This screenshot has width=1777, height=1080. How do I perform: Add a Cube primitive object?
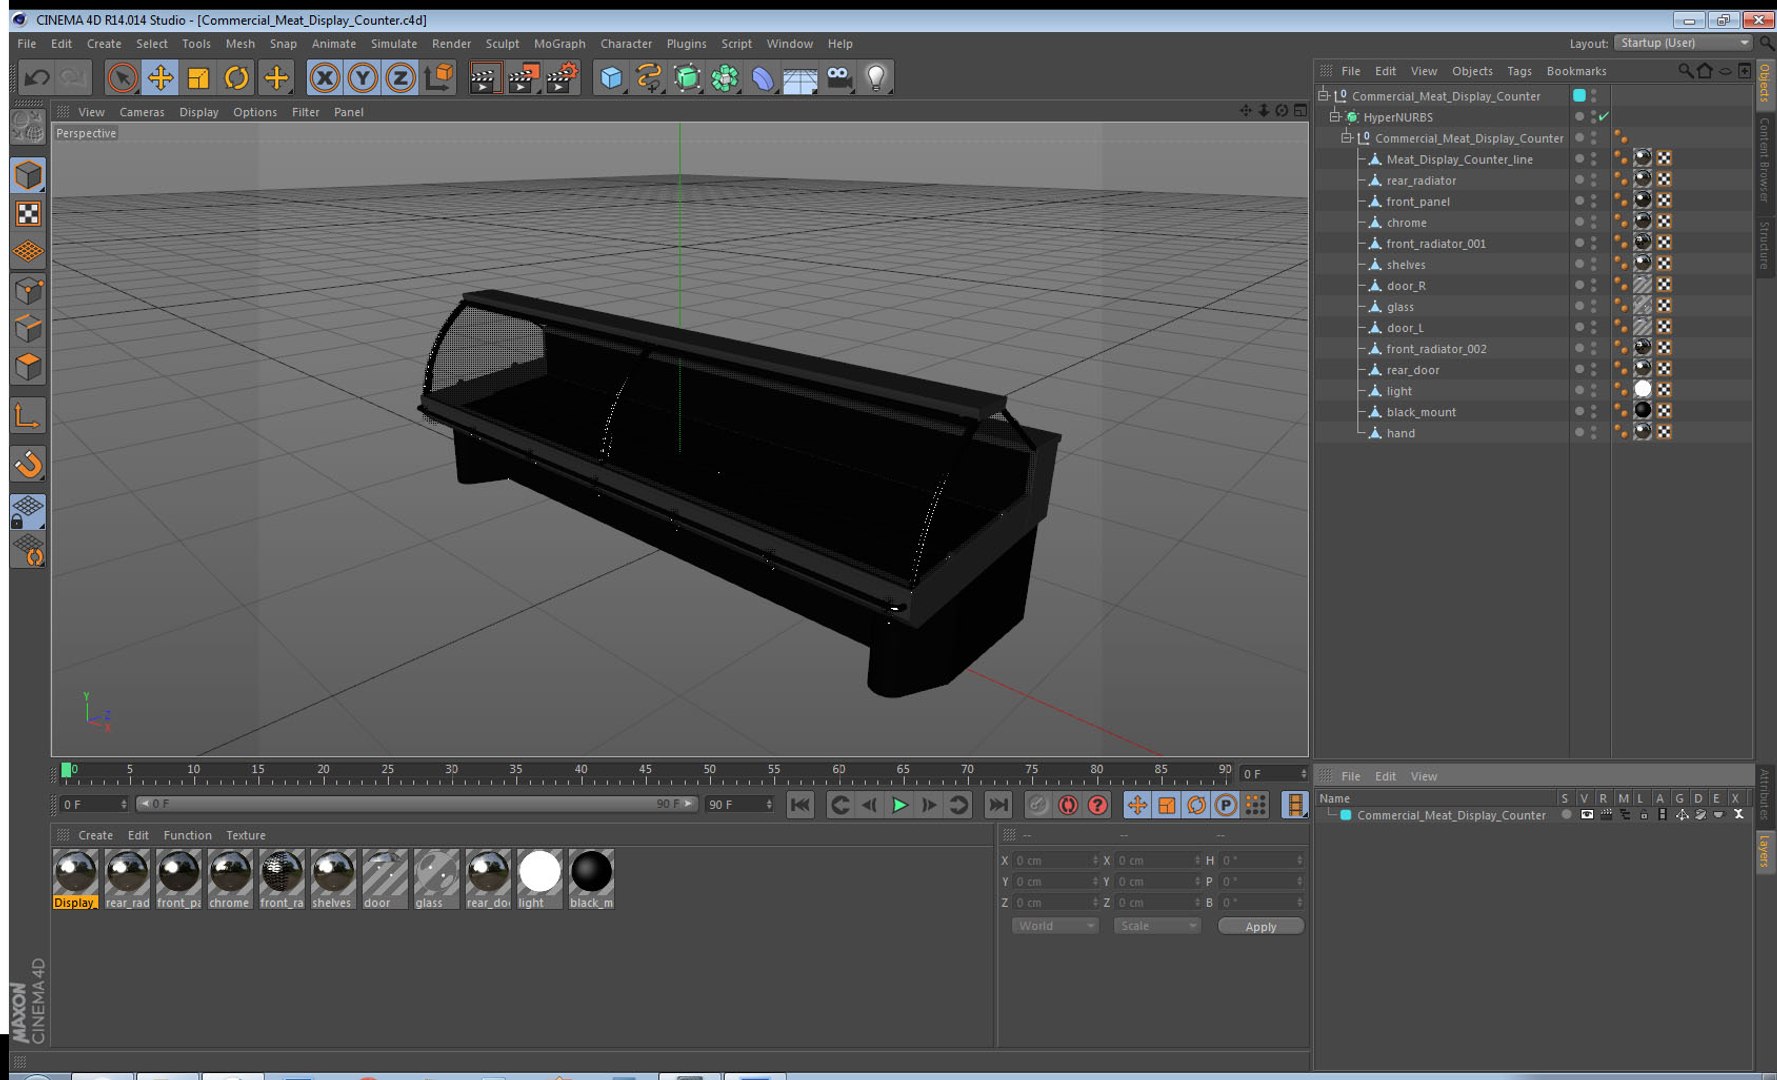tap(611, 78)
